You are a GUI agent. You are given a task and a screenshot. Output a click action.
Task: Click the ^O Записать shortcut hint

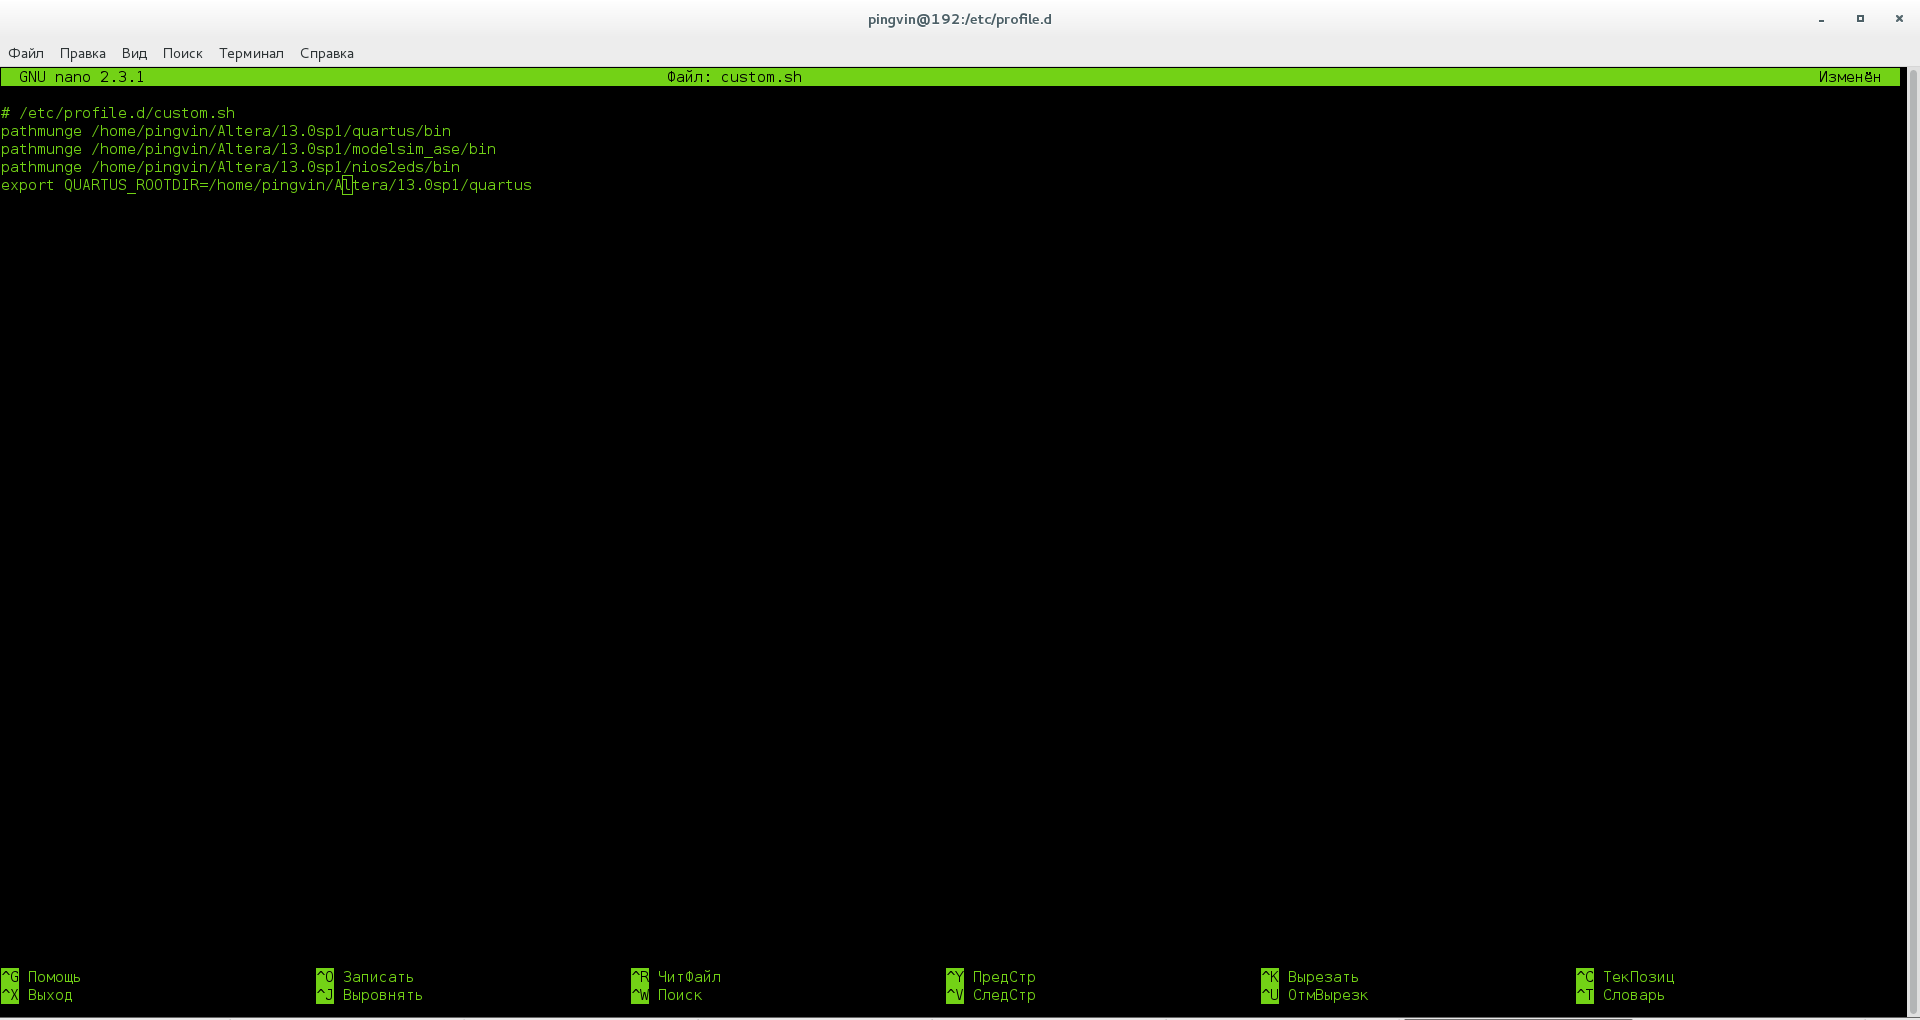click(365, 977)
